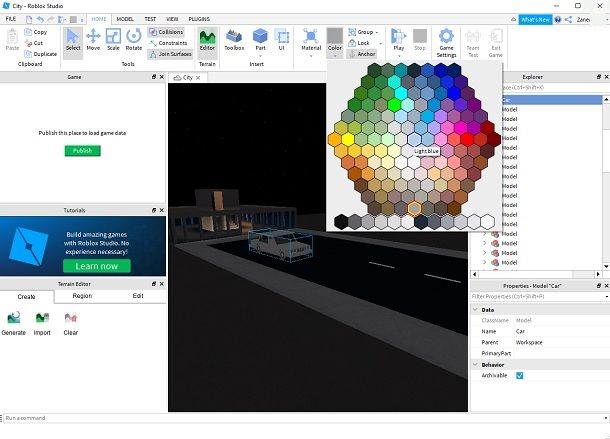Click the green Publish button
Viewport: 610px width, 439px height.
pos(82,151)
